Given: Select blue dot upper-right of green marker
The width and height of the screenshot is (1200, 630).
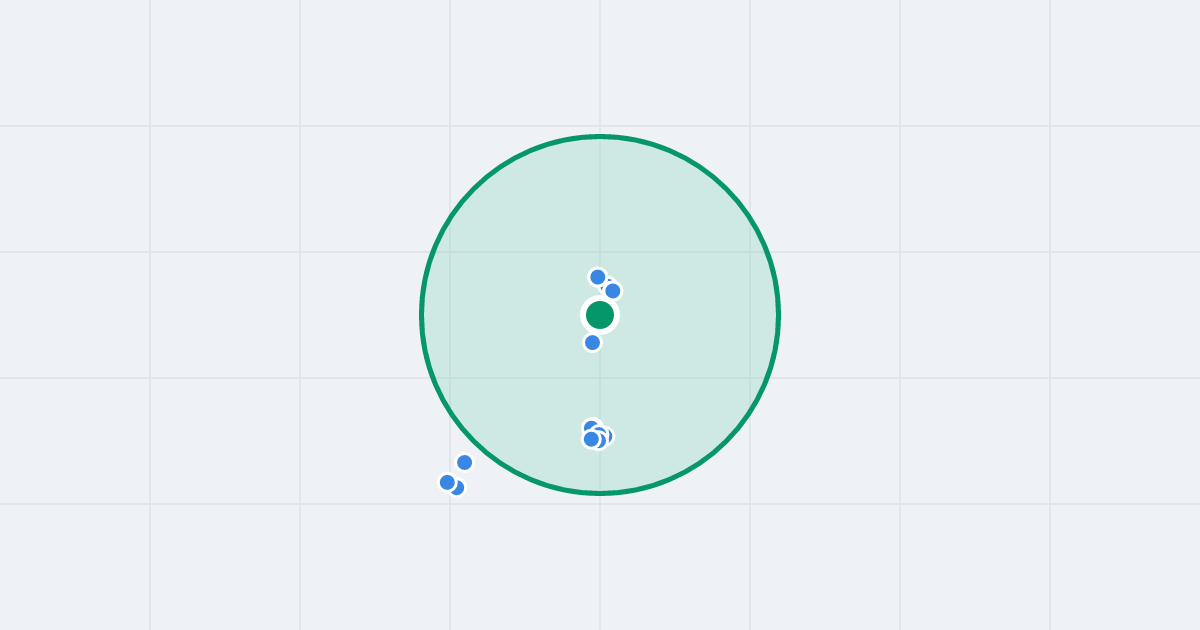Looking at the screenshot, I should click(x=613, y=291).
